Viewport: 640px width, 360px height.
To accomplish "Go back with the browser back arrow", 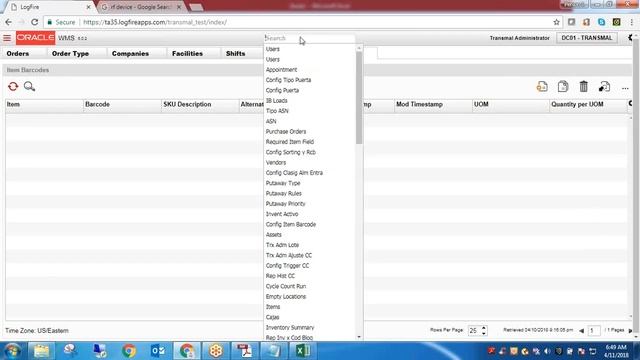I will pyautogui.click(x=9, y=22).
